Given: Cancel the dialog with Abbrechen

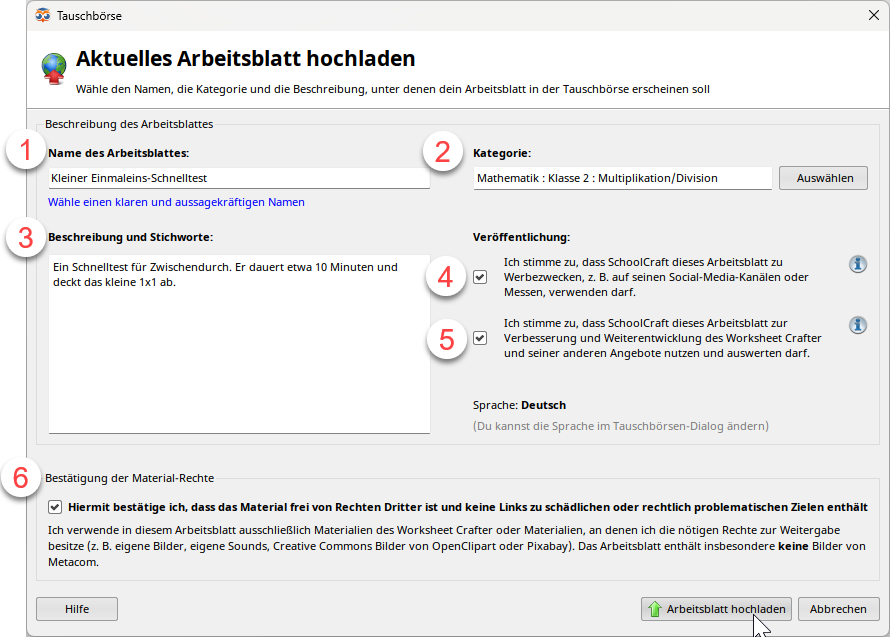Looking at the screenshot, I should click(838, 608).
